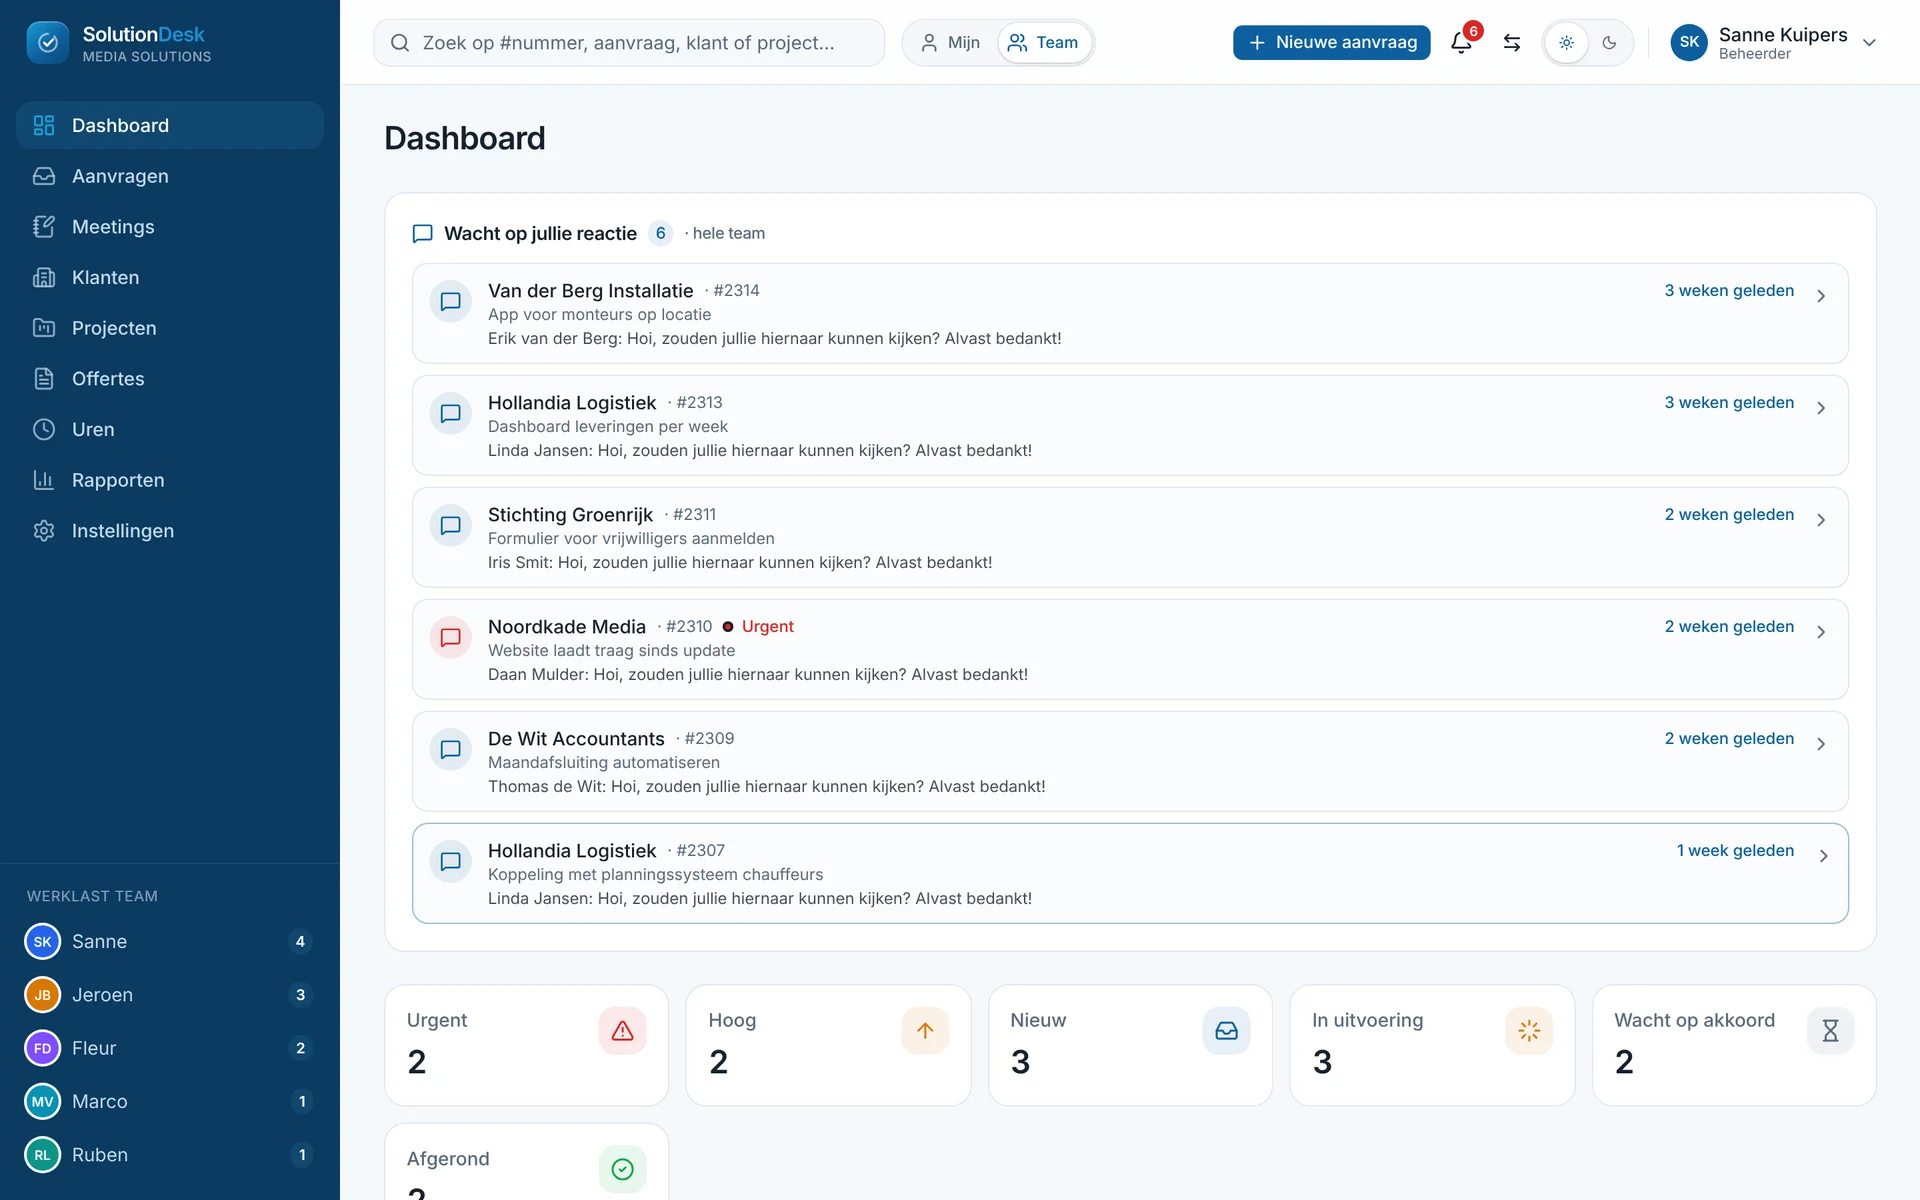Image resolution: width=1920 pixels, height=1200 pixels.
Task: Click the SolutionDesk logo icon
Action: tap(47, 42)
